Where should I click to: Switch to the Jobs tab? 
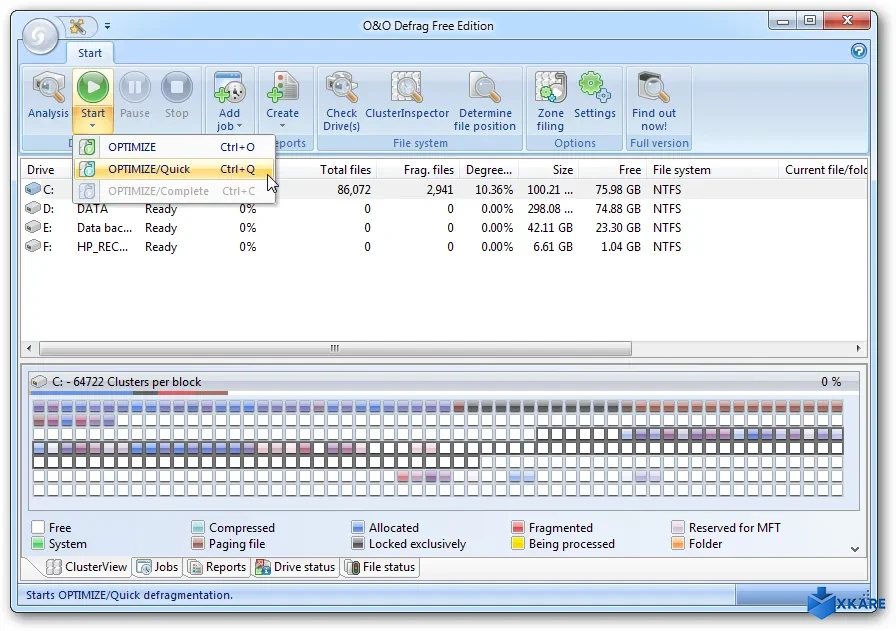[x=158, y=567]
